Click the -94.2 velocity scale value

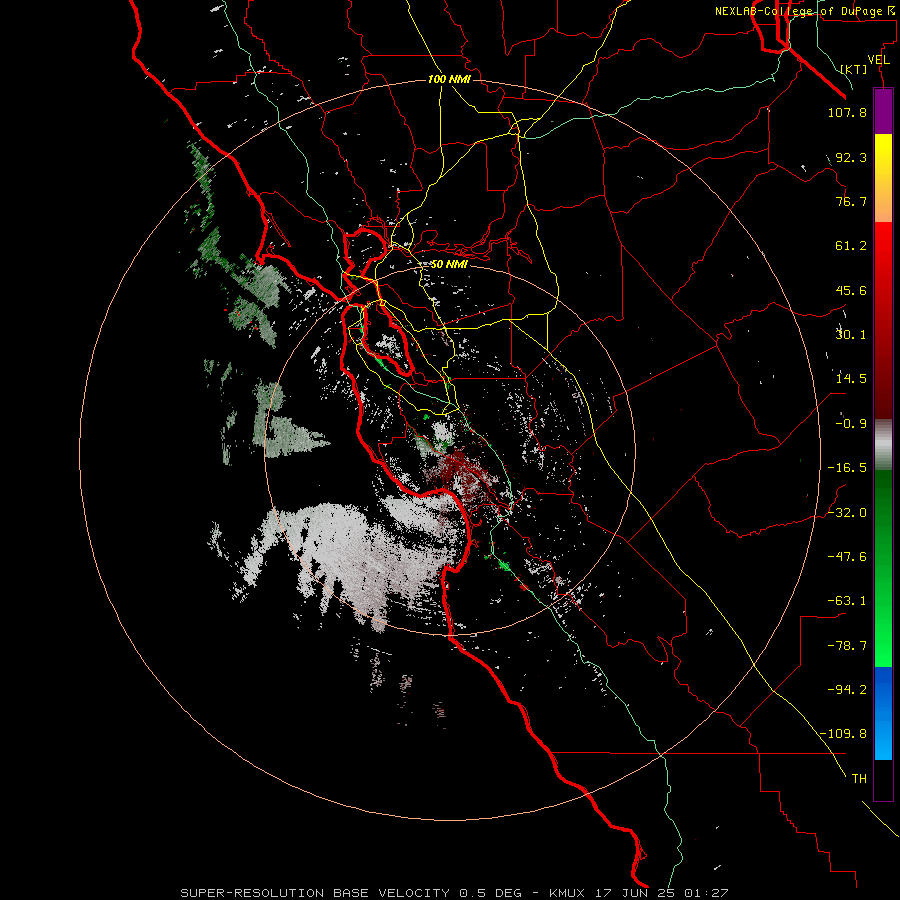(x=847, y=690)
